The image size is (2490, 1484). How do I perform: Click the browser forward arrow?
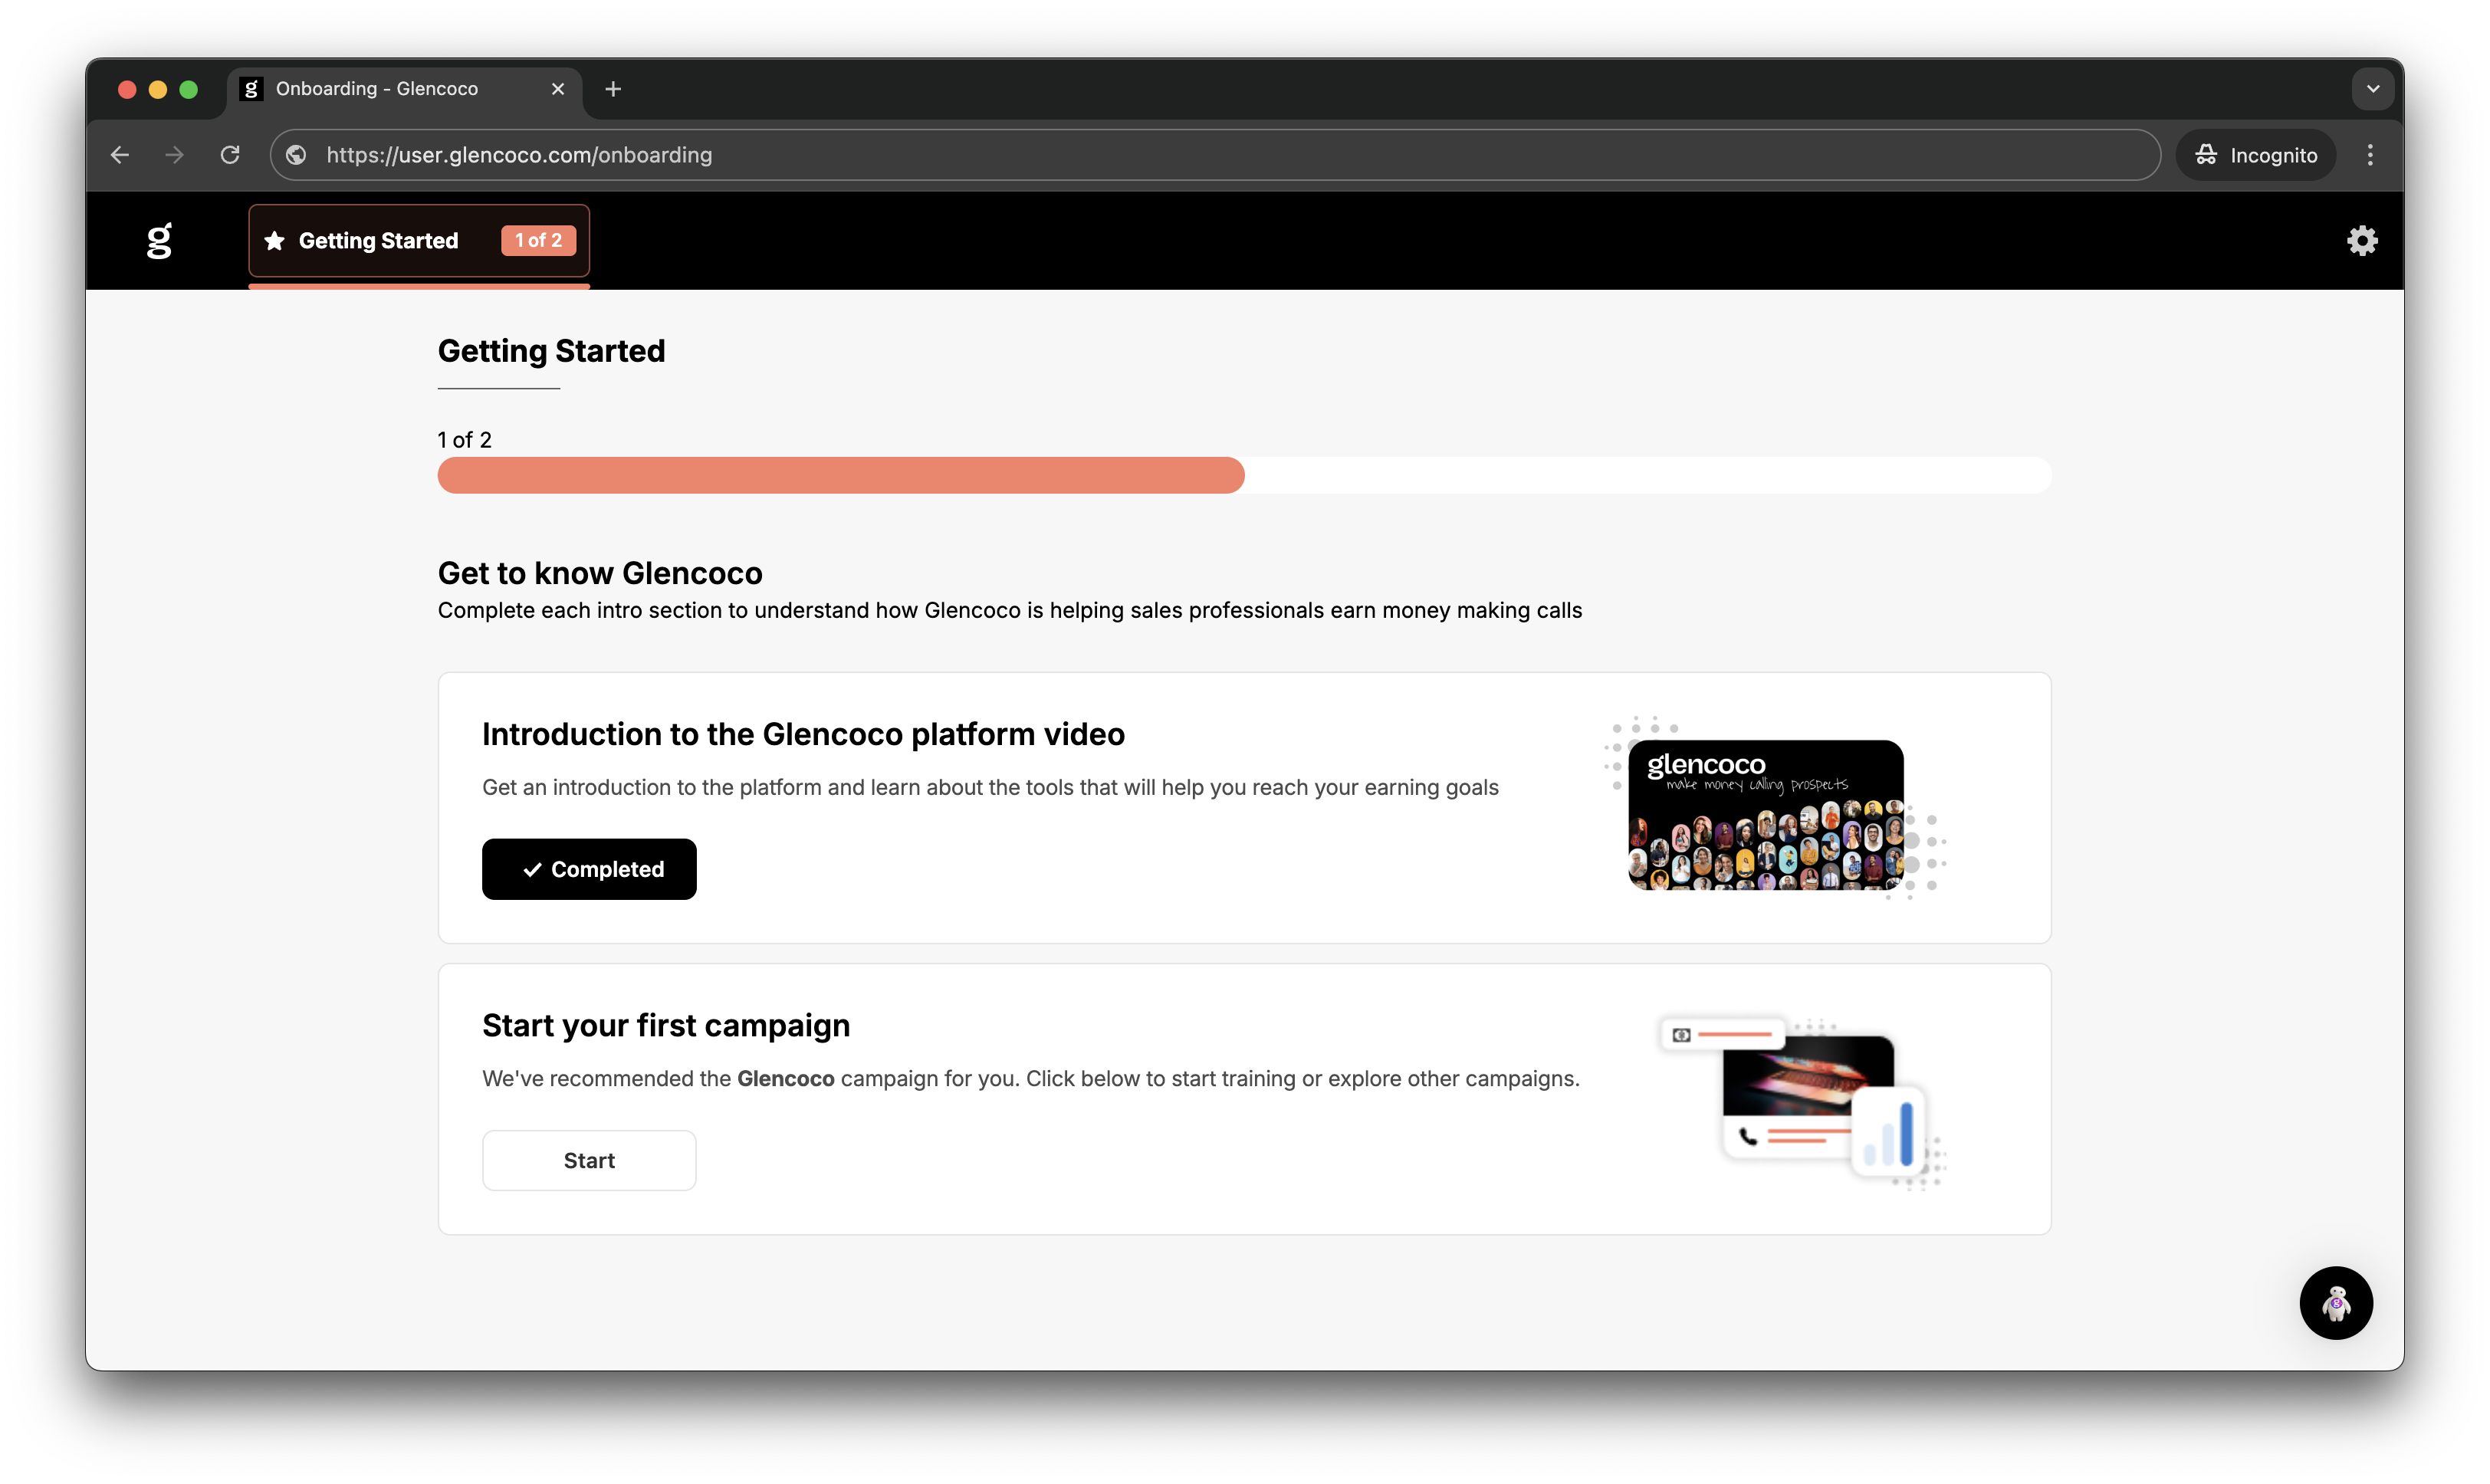tap(175, 155)
